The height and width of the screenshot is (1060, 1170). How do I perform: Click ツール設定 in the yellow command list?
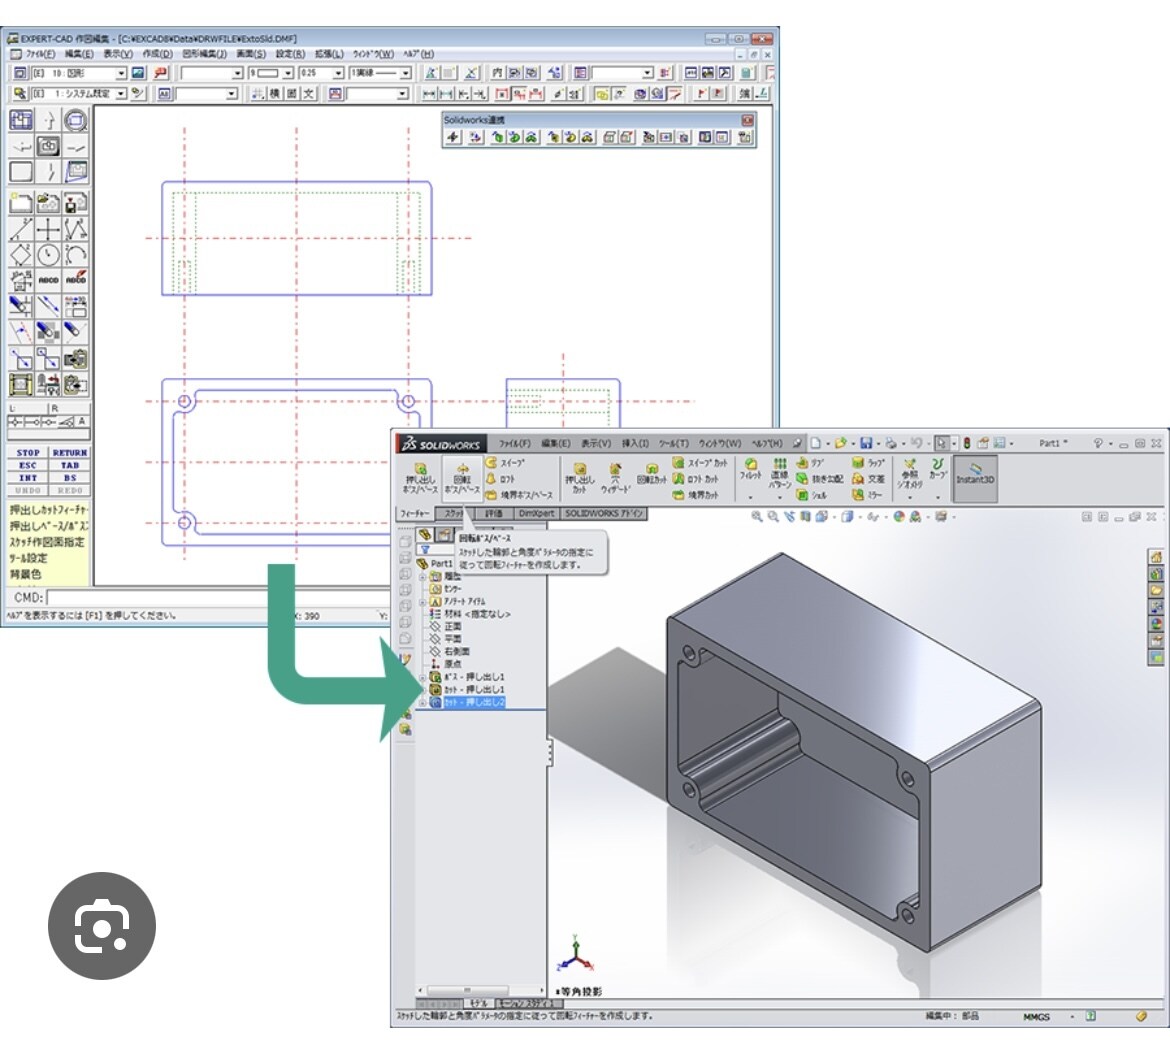pos(28,558)
